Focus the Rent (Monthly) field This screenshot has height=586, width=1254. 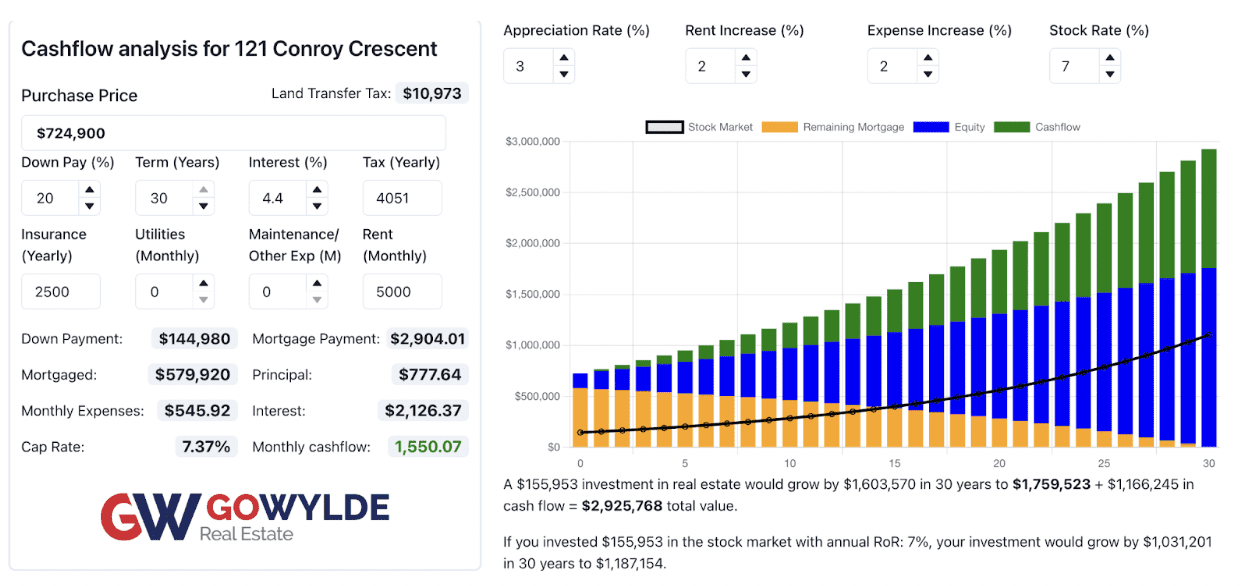pyautogui.click(x=402, y=292)
